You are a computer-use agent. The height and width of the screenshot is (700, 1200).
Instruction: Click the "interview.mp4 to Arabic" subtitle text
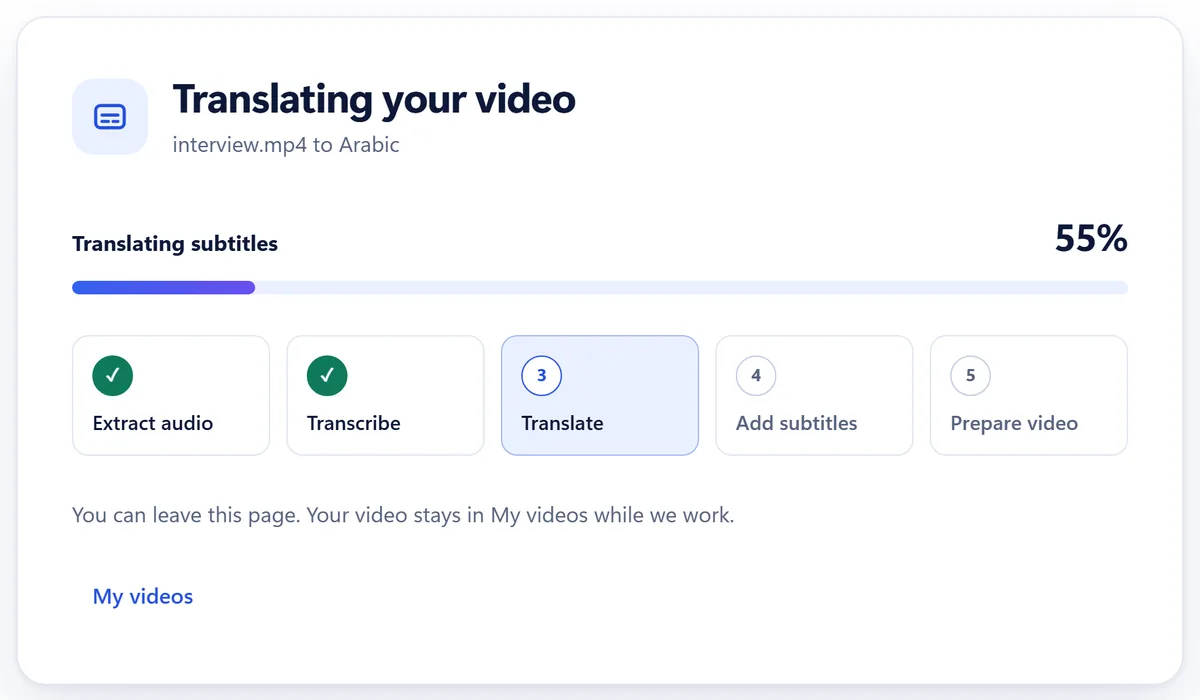tap(286, 145)
